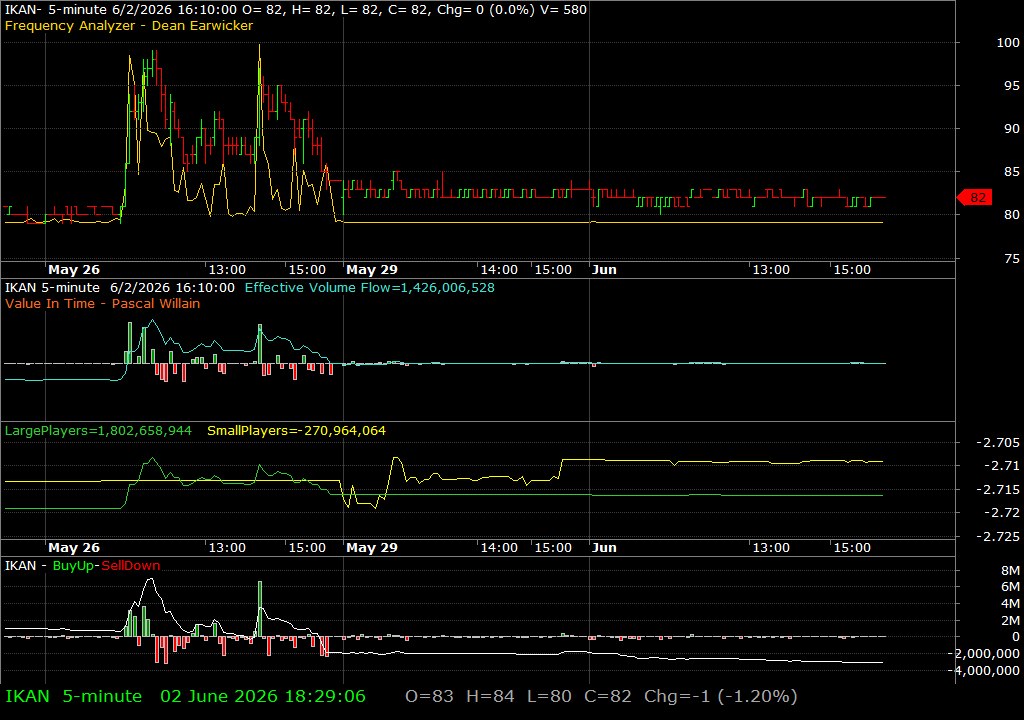The width and height of the screenshot is (1024, 720).
Task: Select the Frequency Analyzer - Dean Earwicker label
Action: tap(129, 25)
